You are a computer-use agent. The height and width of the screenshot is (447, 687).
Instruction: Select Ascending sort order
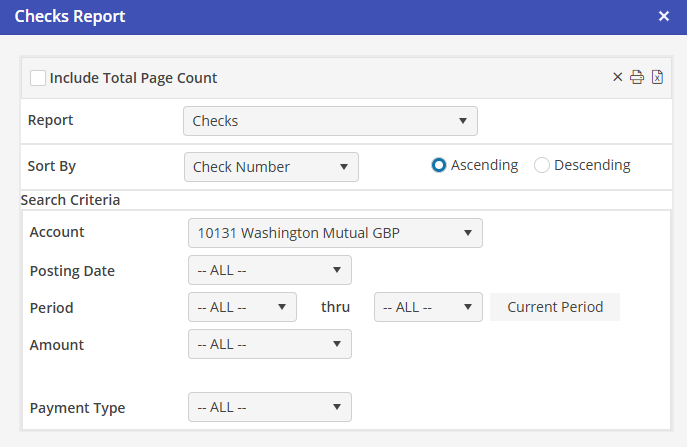click(x=438, y=165)
